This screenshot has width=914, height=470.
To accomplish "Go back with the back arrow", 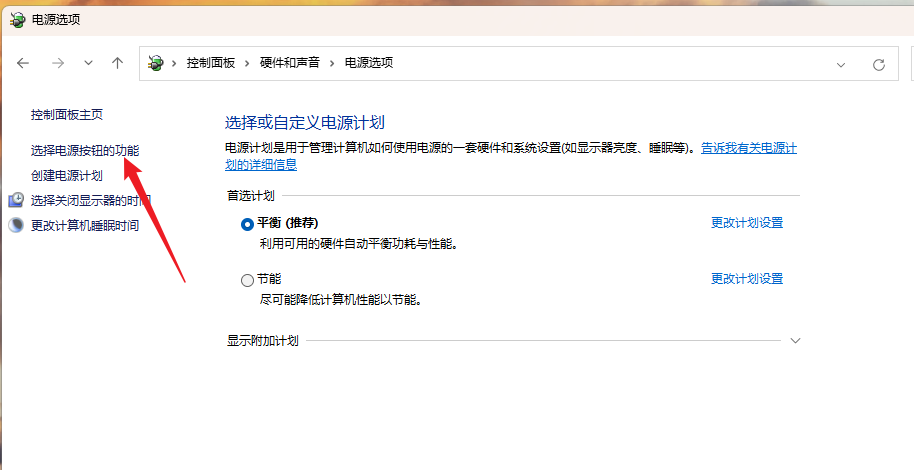I will 23,63.
